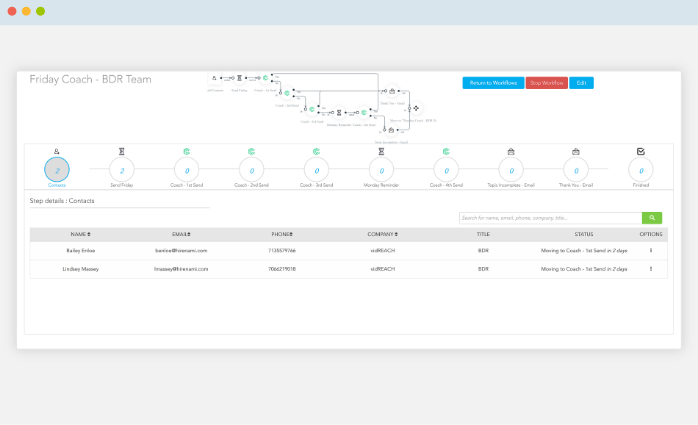698x425 pixels.
Task: Click the green window maximize dot
Action: click(x=41, y=11)
